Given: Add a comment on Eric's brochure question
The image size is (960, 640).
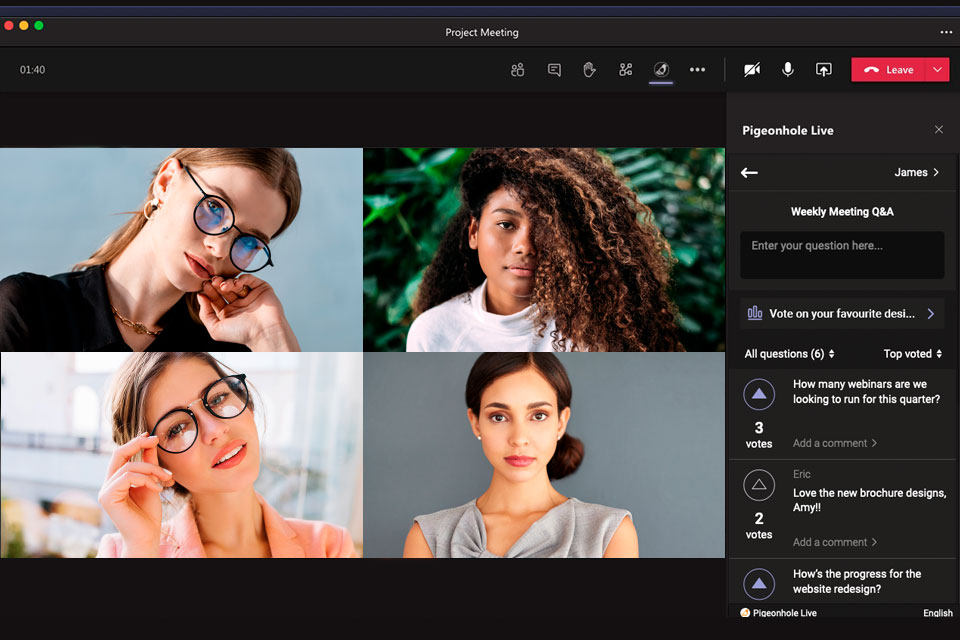Looking at the screenshot, I should click(x=834, y=542).
